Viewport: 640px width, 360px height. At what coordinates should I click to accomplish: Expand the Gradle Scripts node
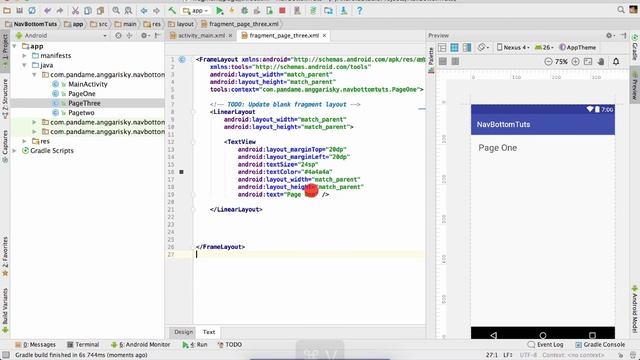(15, 151)
